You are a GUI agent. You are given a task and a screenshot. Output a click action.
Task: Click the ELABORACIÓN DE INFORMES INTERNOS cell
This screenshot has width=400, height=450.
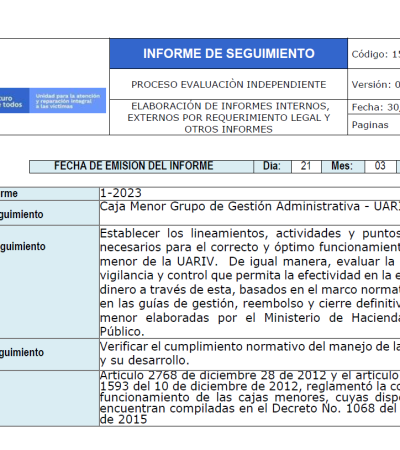point(229,117)
